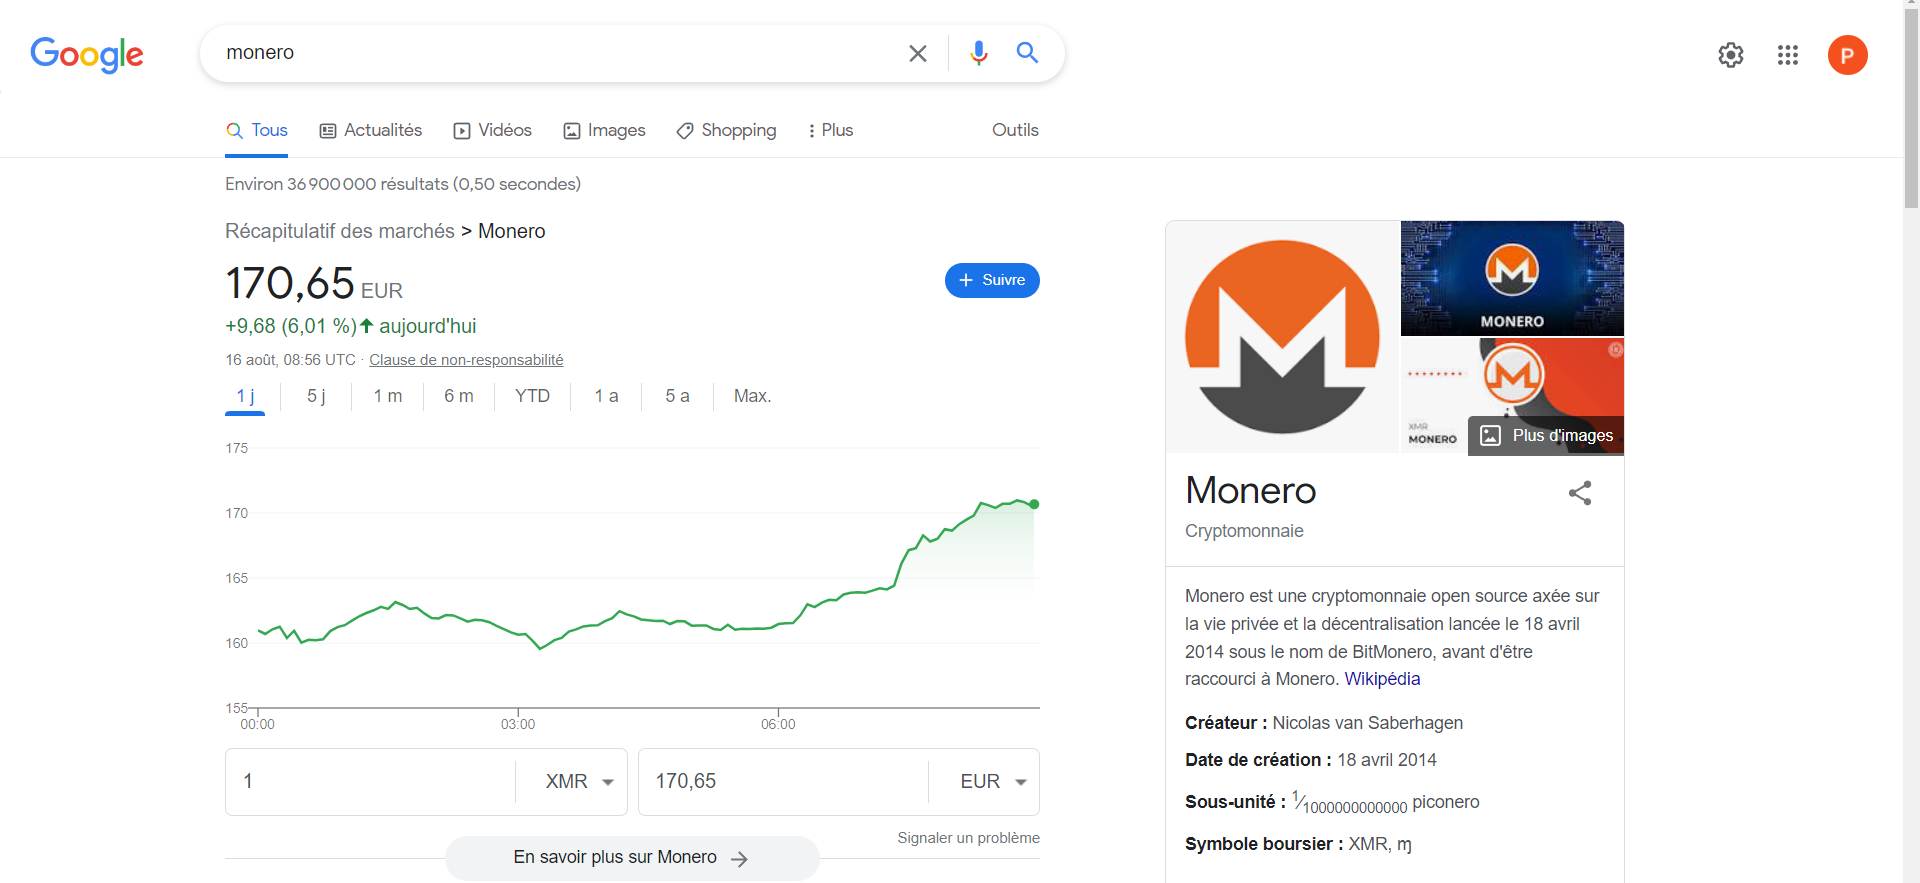Clear the search box with the X icon
1920x883 pixels.
click(917, 53)
